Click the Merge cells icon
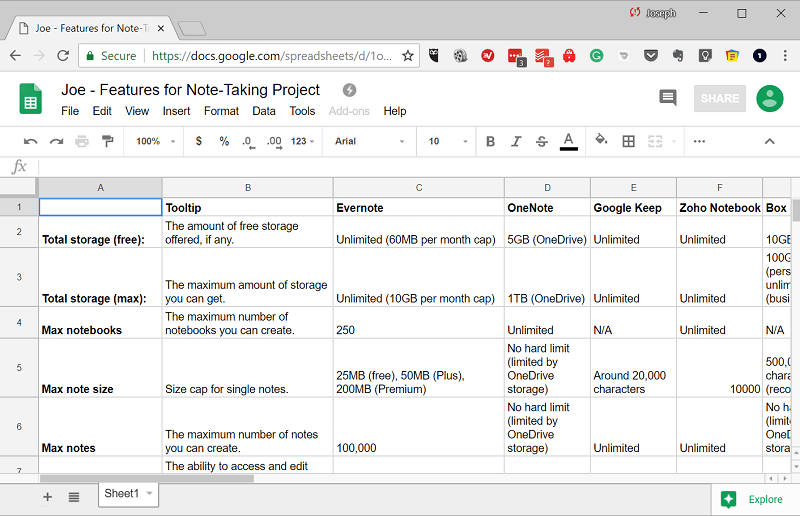This screenshot has height=516, width=800. click(655, 141)
